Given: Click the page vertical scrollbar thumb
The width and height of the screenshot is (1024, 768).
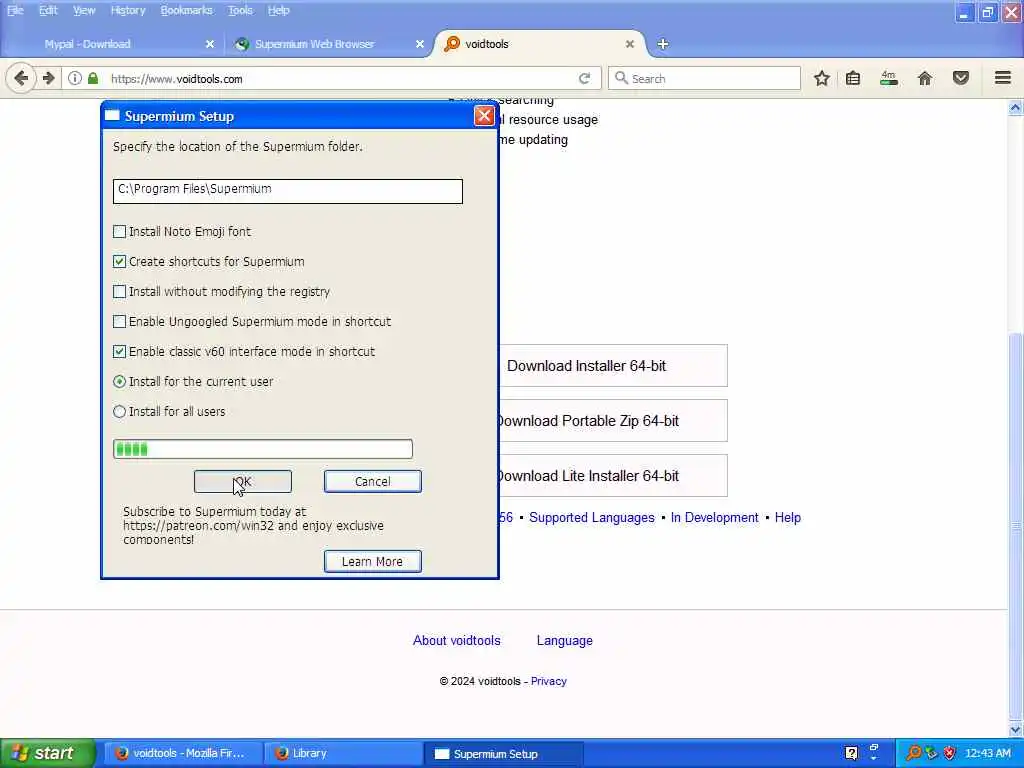Looking at the screenshot, I should (1016, 526).
